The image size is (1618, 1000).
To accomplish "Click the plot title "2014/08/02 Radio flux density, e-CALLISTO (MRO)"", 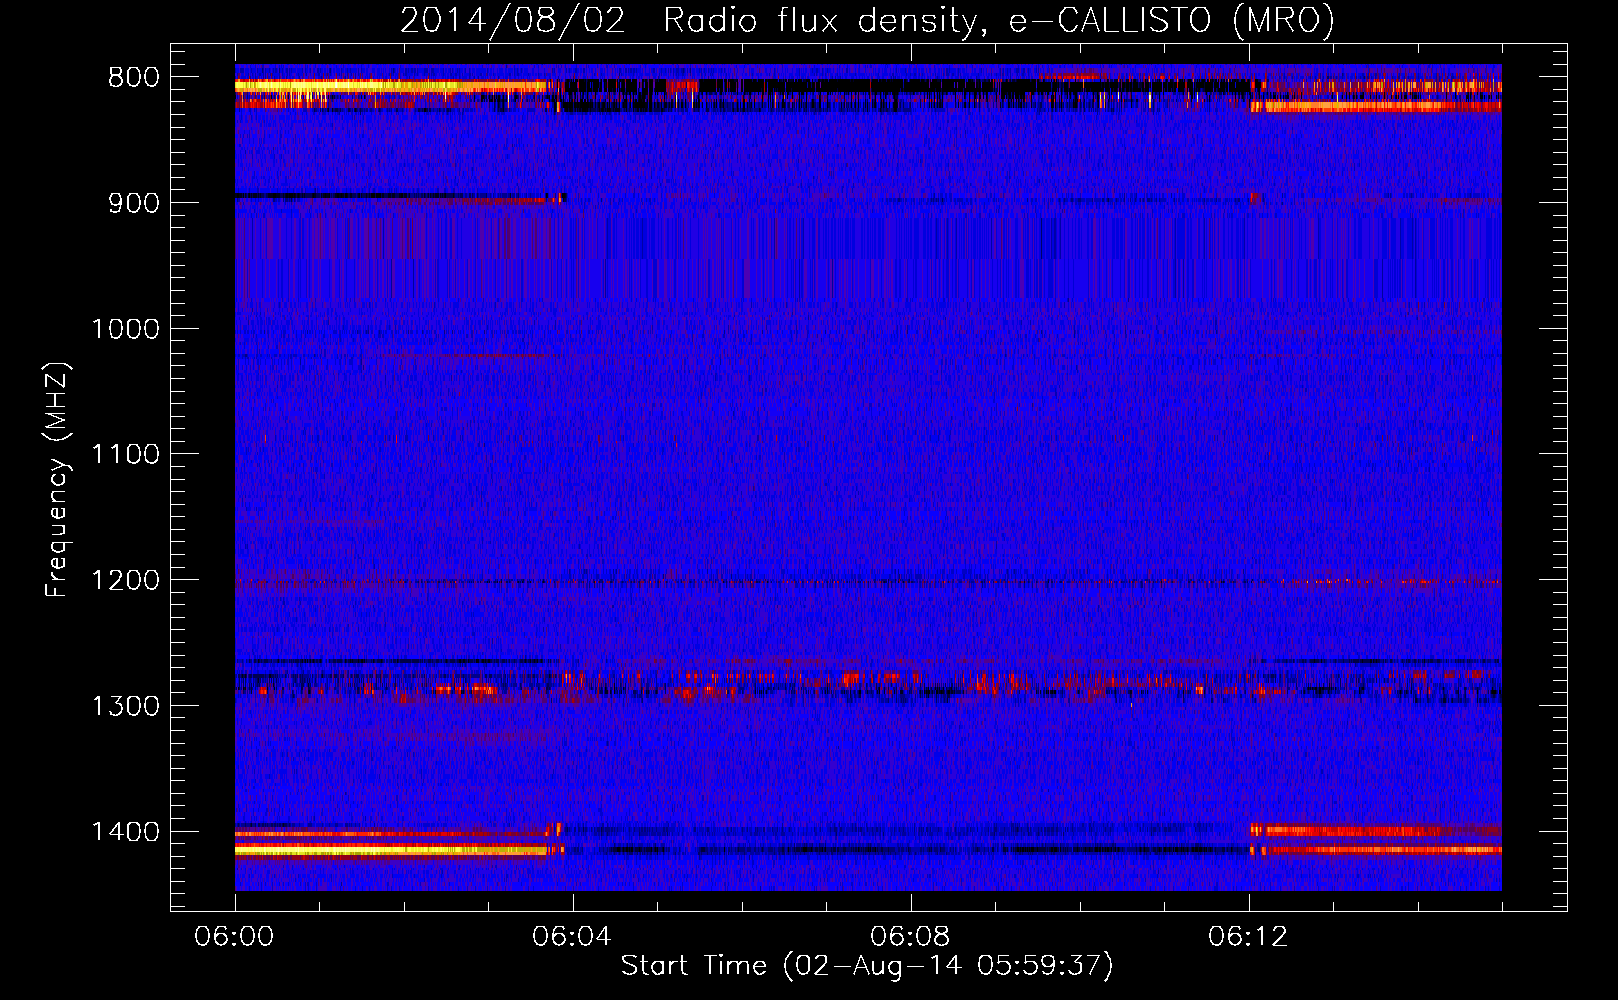I will click(867, 21).
